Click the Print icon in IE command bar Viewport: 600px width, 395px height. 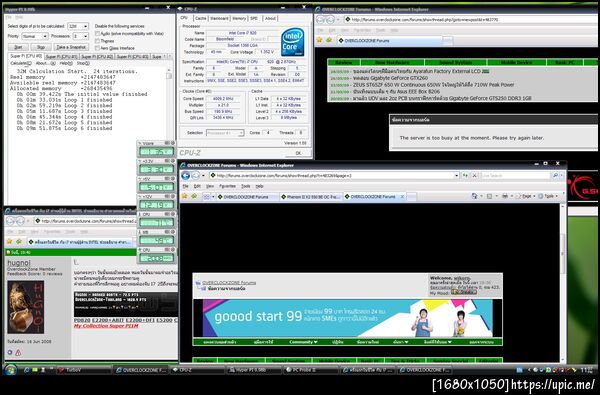[x=505, y=196]
